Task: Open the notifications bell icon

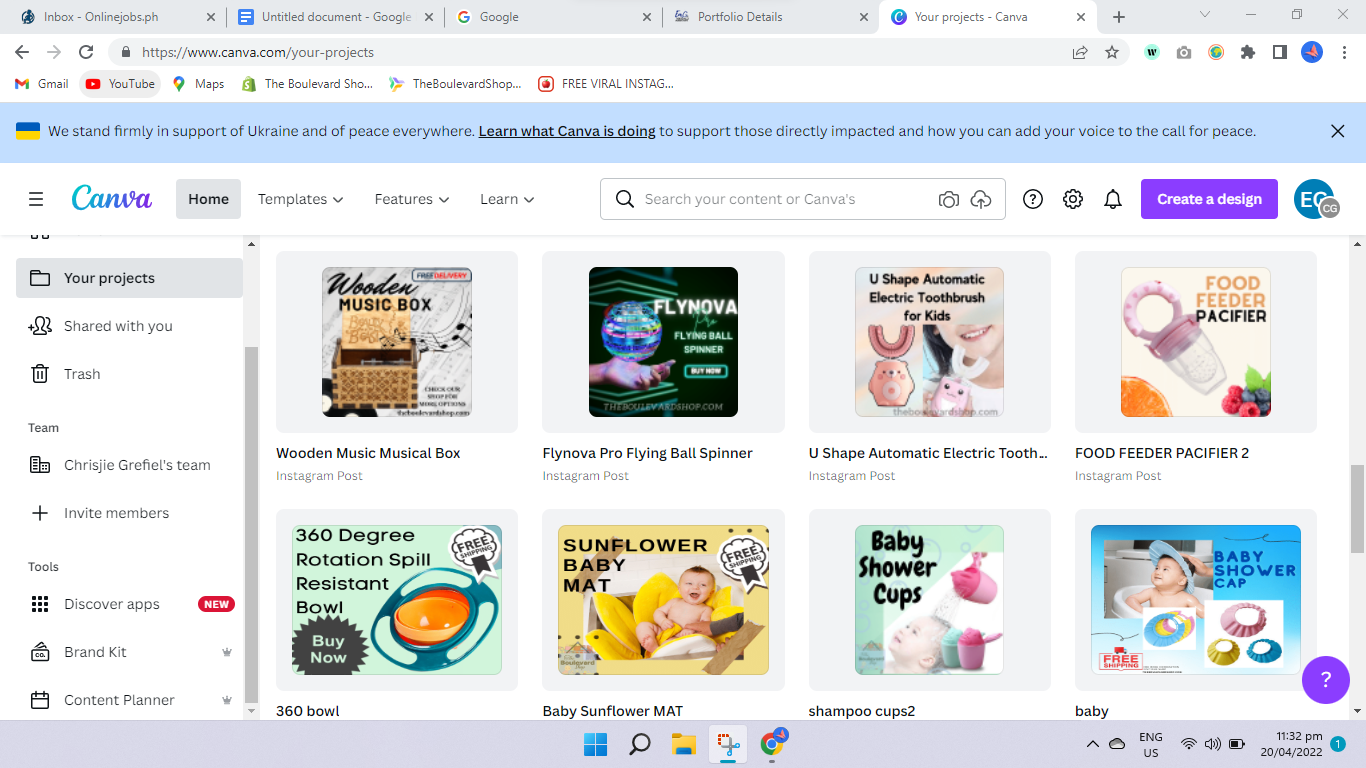Action: point(1113,199)
